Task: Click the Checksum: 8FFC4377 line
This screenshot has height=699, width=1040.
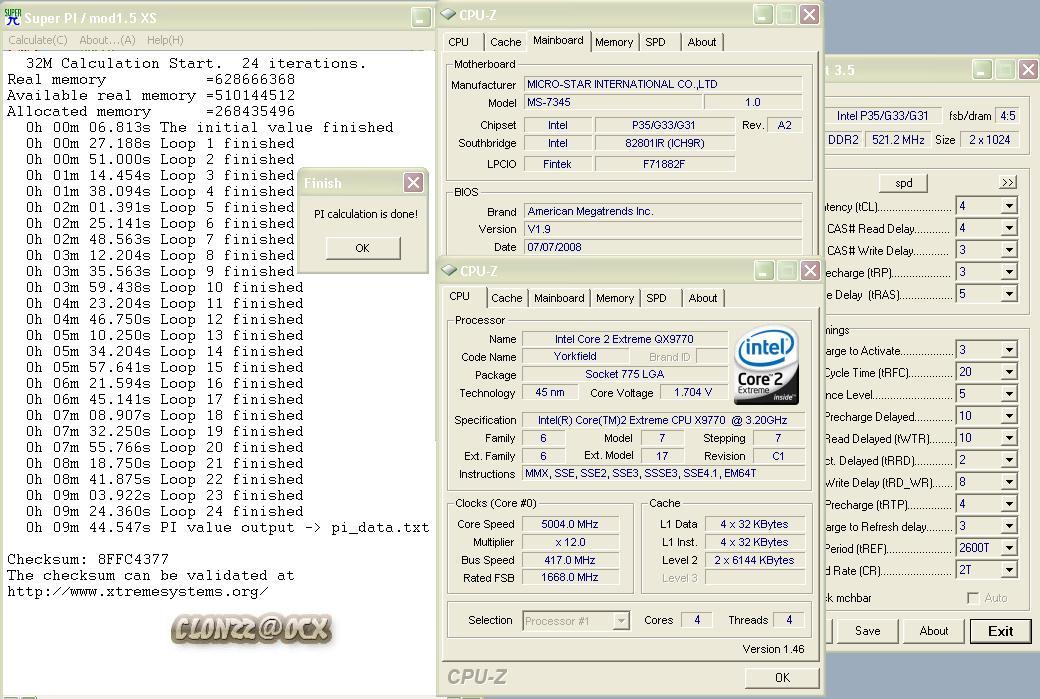Action: pos(88,559)
